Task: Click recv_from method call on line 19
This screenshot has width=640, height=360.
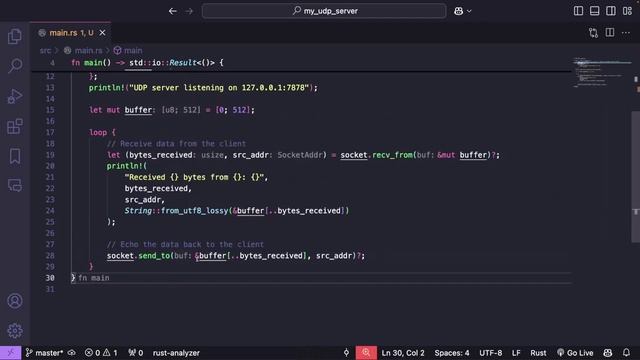Action: click(x=392, y=155)
